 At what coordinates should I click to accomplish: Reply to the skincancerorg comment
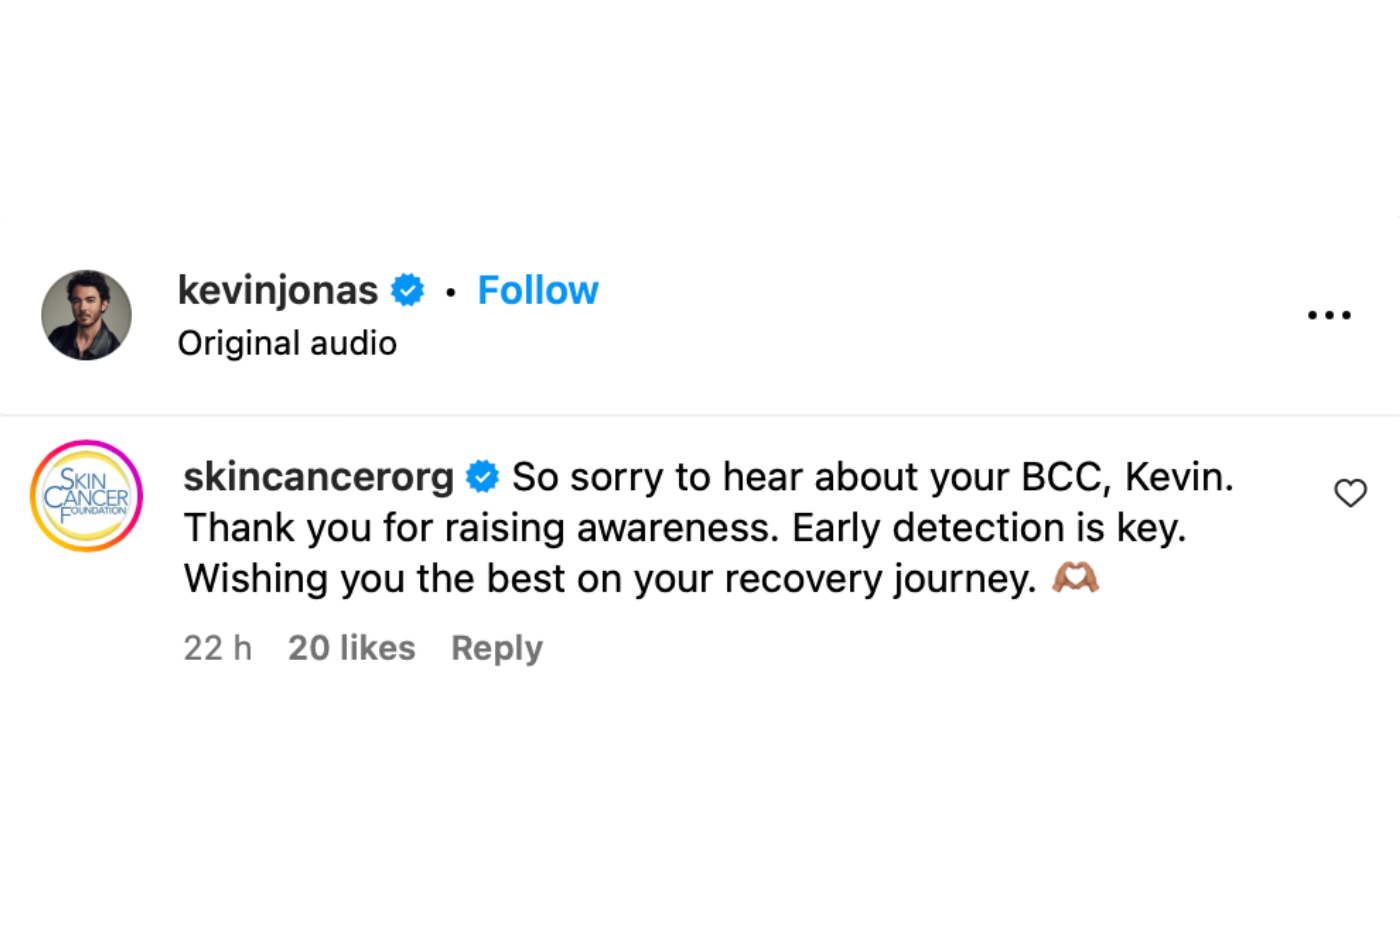pyautogui.click(x=496, y=648)
